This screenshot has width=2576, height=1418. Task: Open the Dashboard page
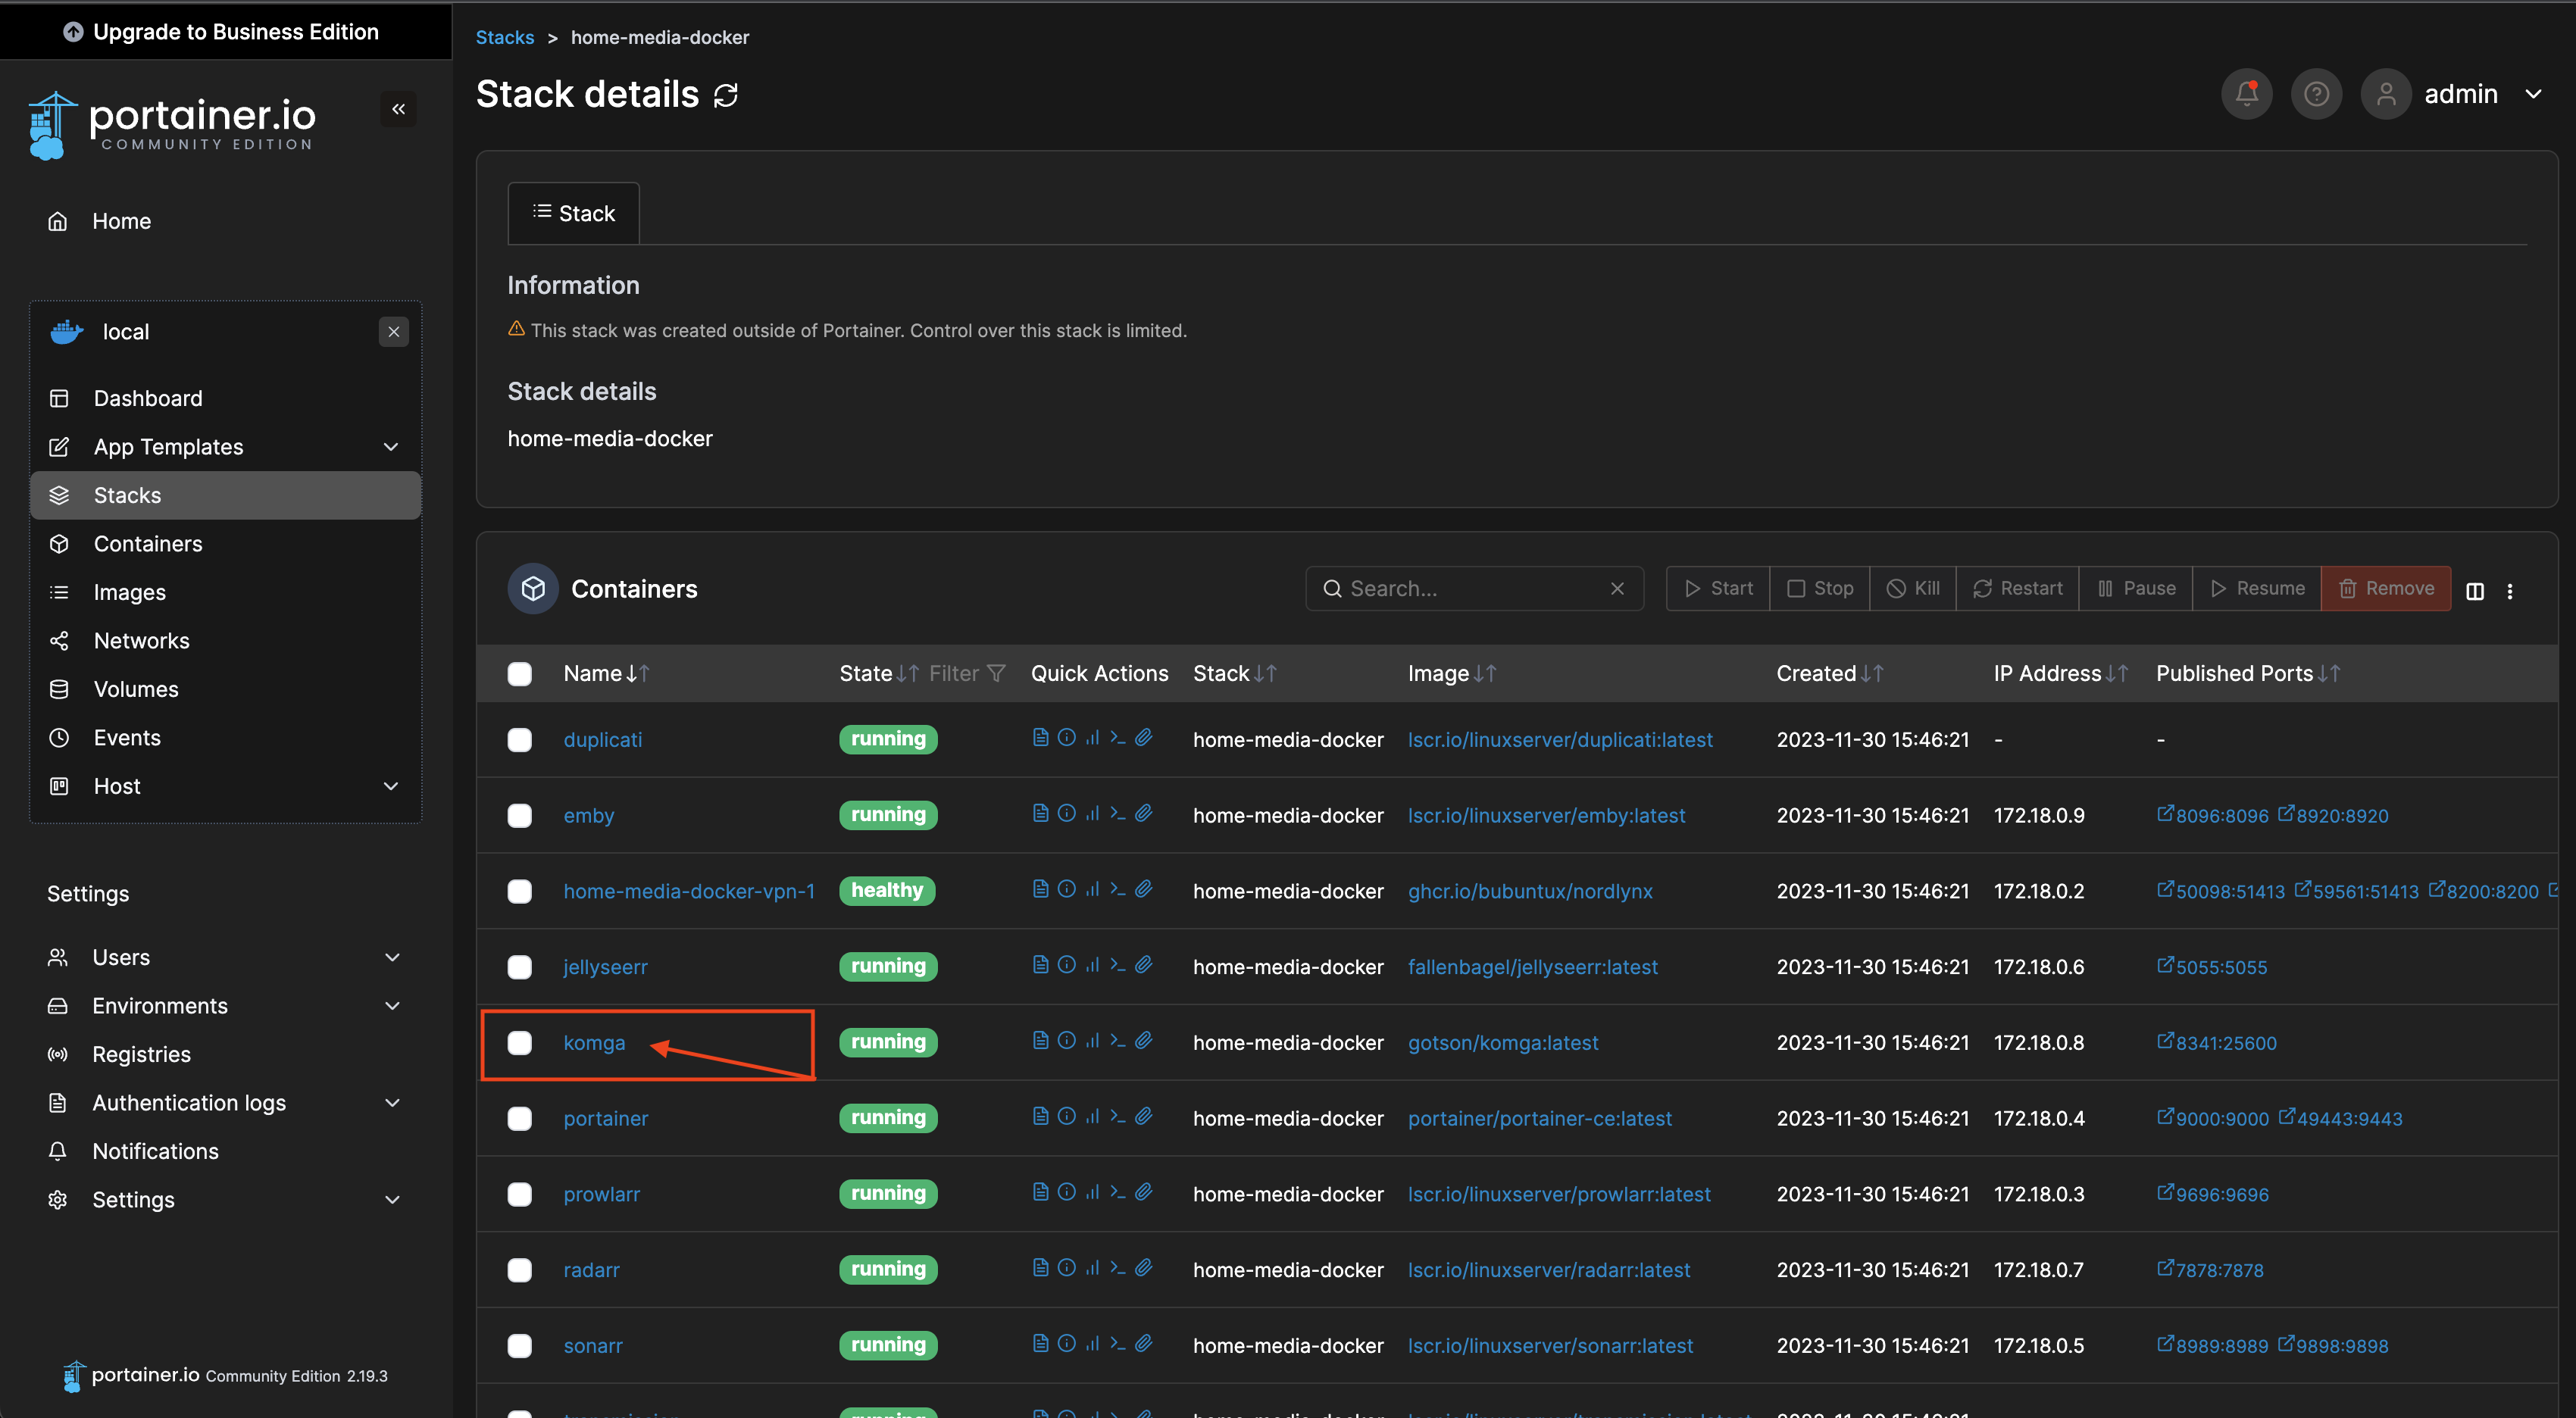tap(225, 398)
